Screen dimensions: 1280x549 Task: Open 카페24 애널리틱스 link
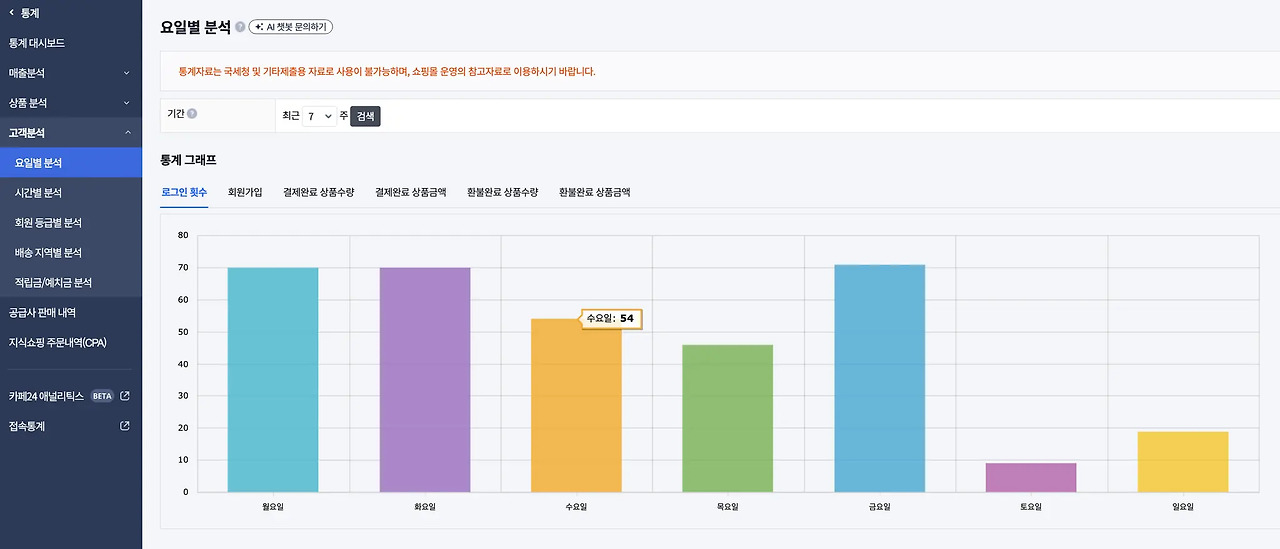[x=46, y=396]
